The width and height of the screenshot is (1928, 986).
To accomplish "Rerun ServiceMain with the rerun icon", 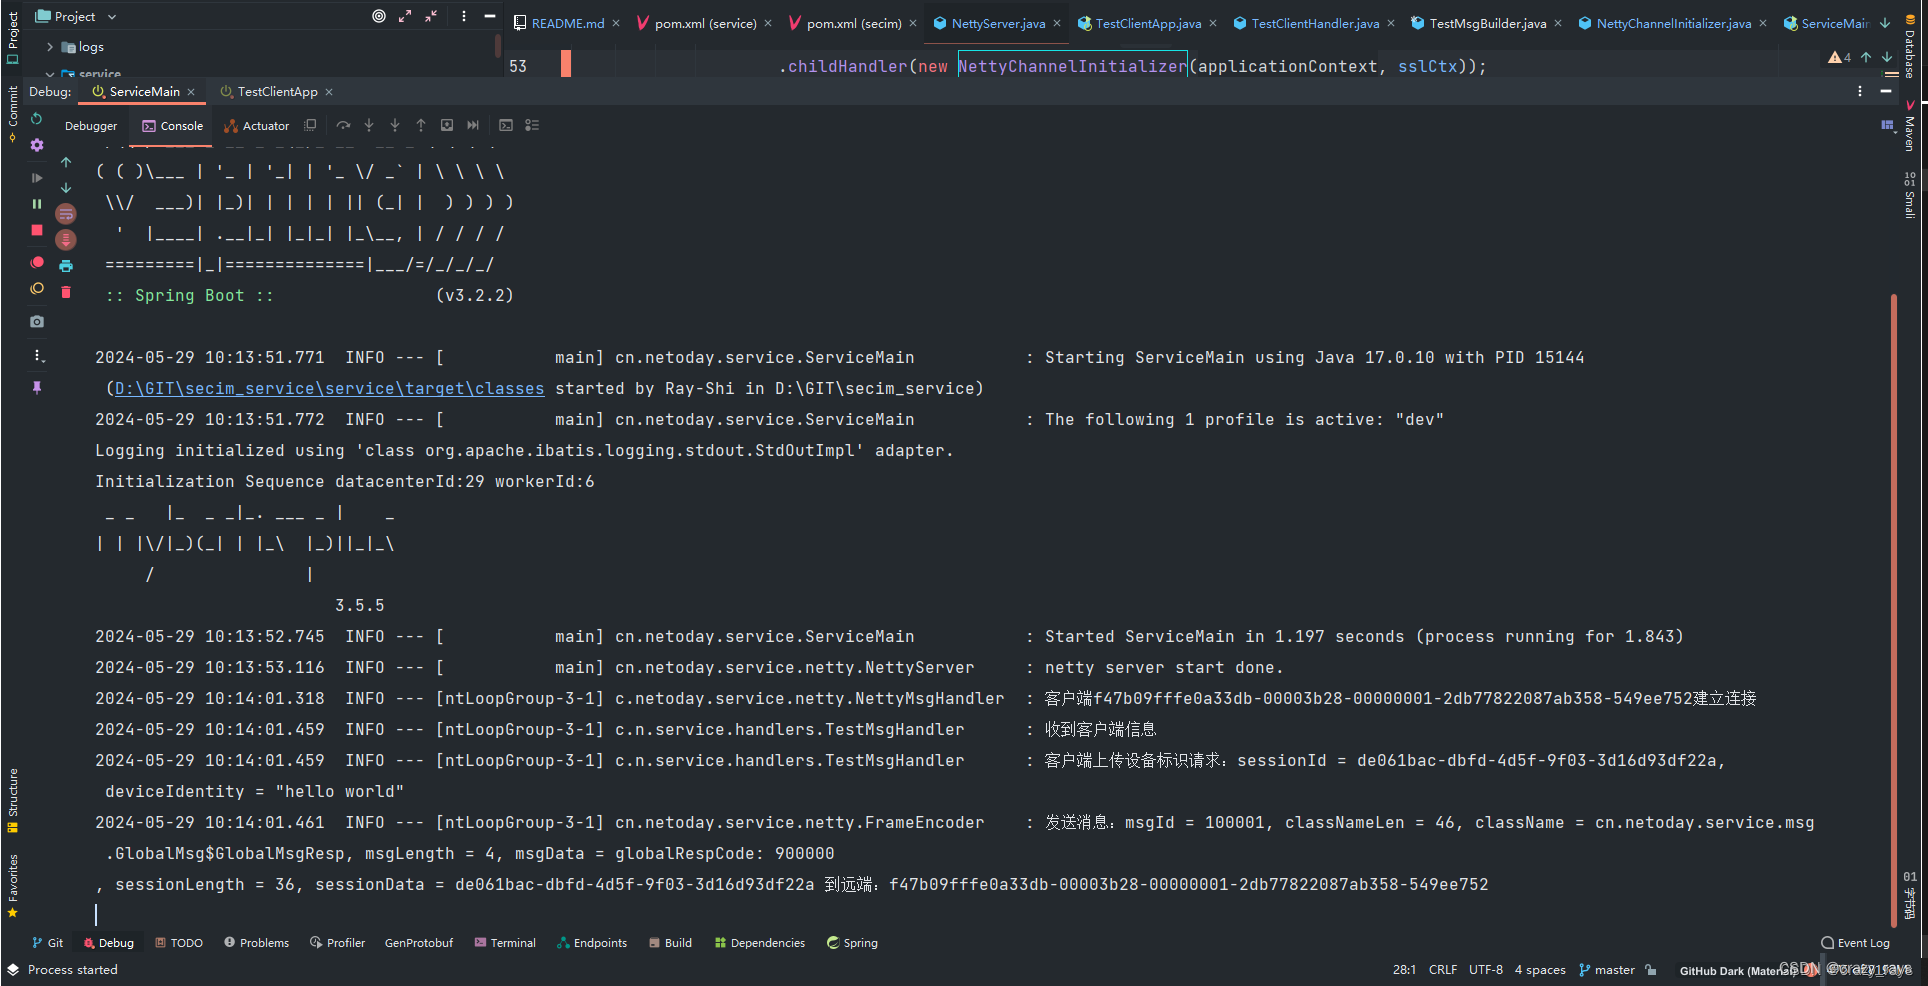I will click(37, 119).
